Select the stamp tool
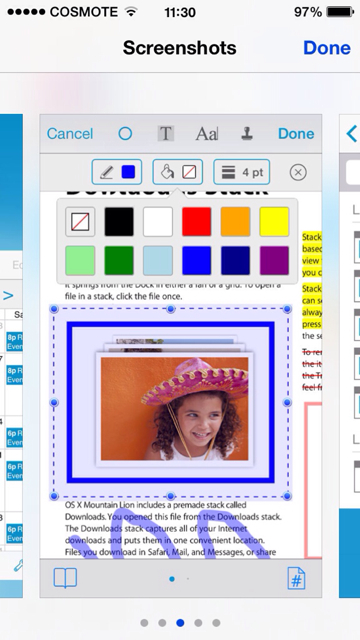360x640 pixels. click(x=247, y=133)
